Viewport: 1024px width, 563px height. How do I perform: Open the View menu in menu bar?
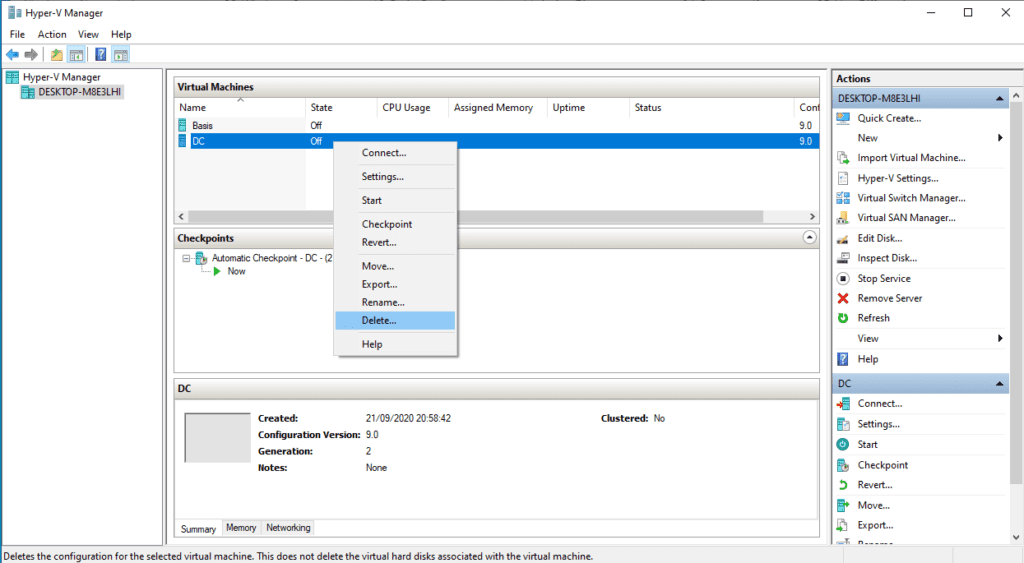pos(88,35)
